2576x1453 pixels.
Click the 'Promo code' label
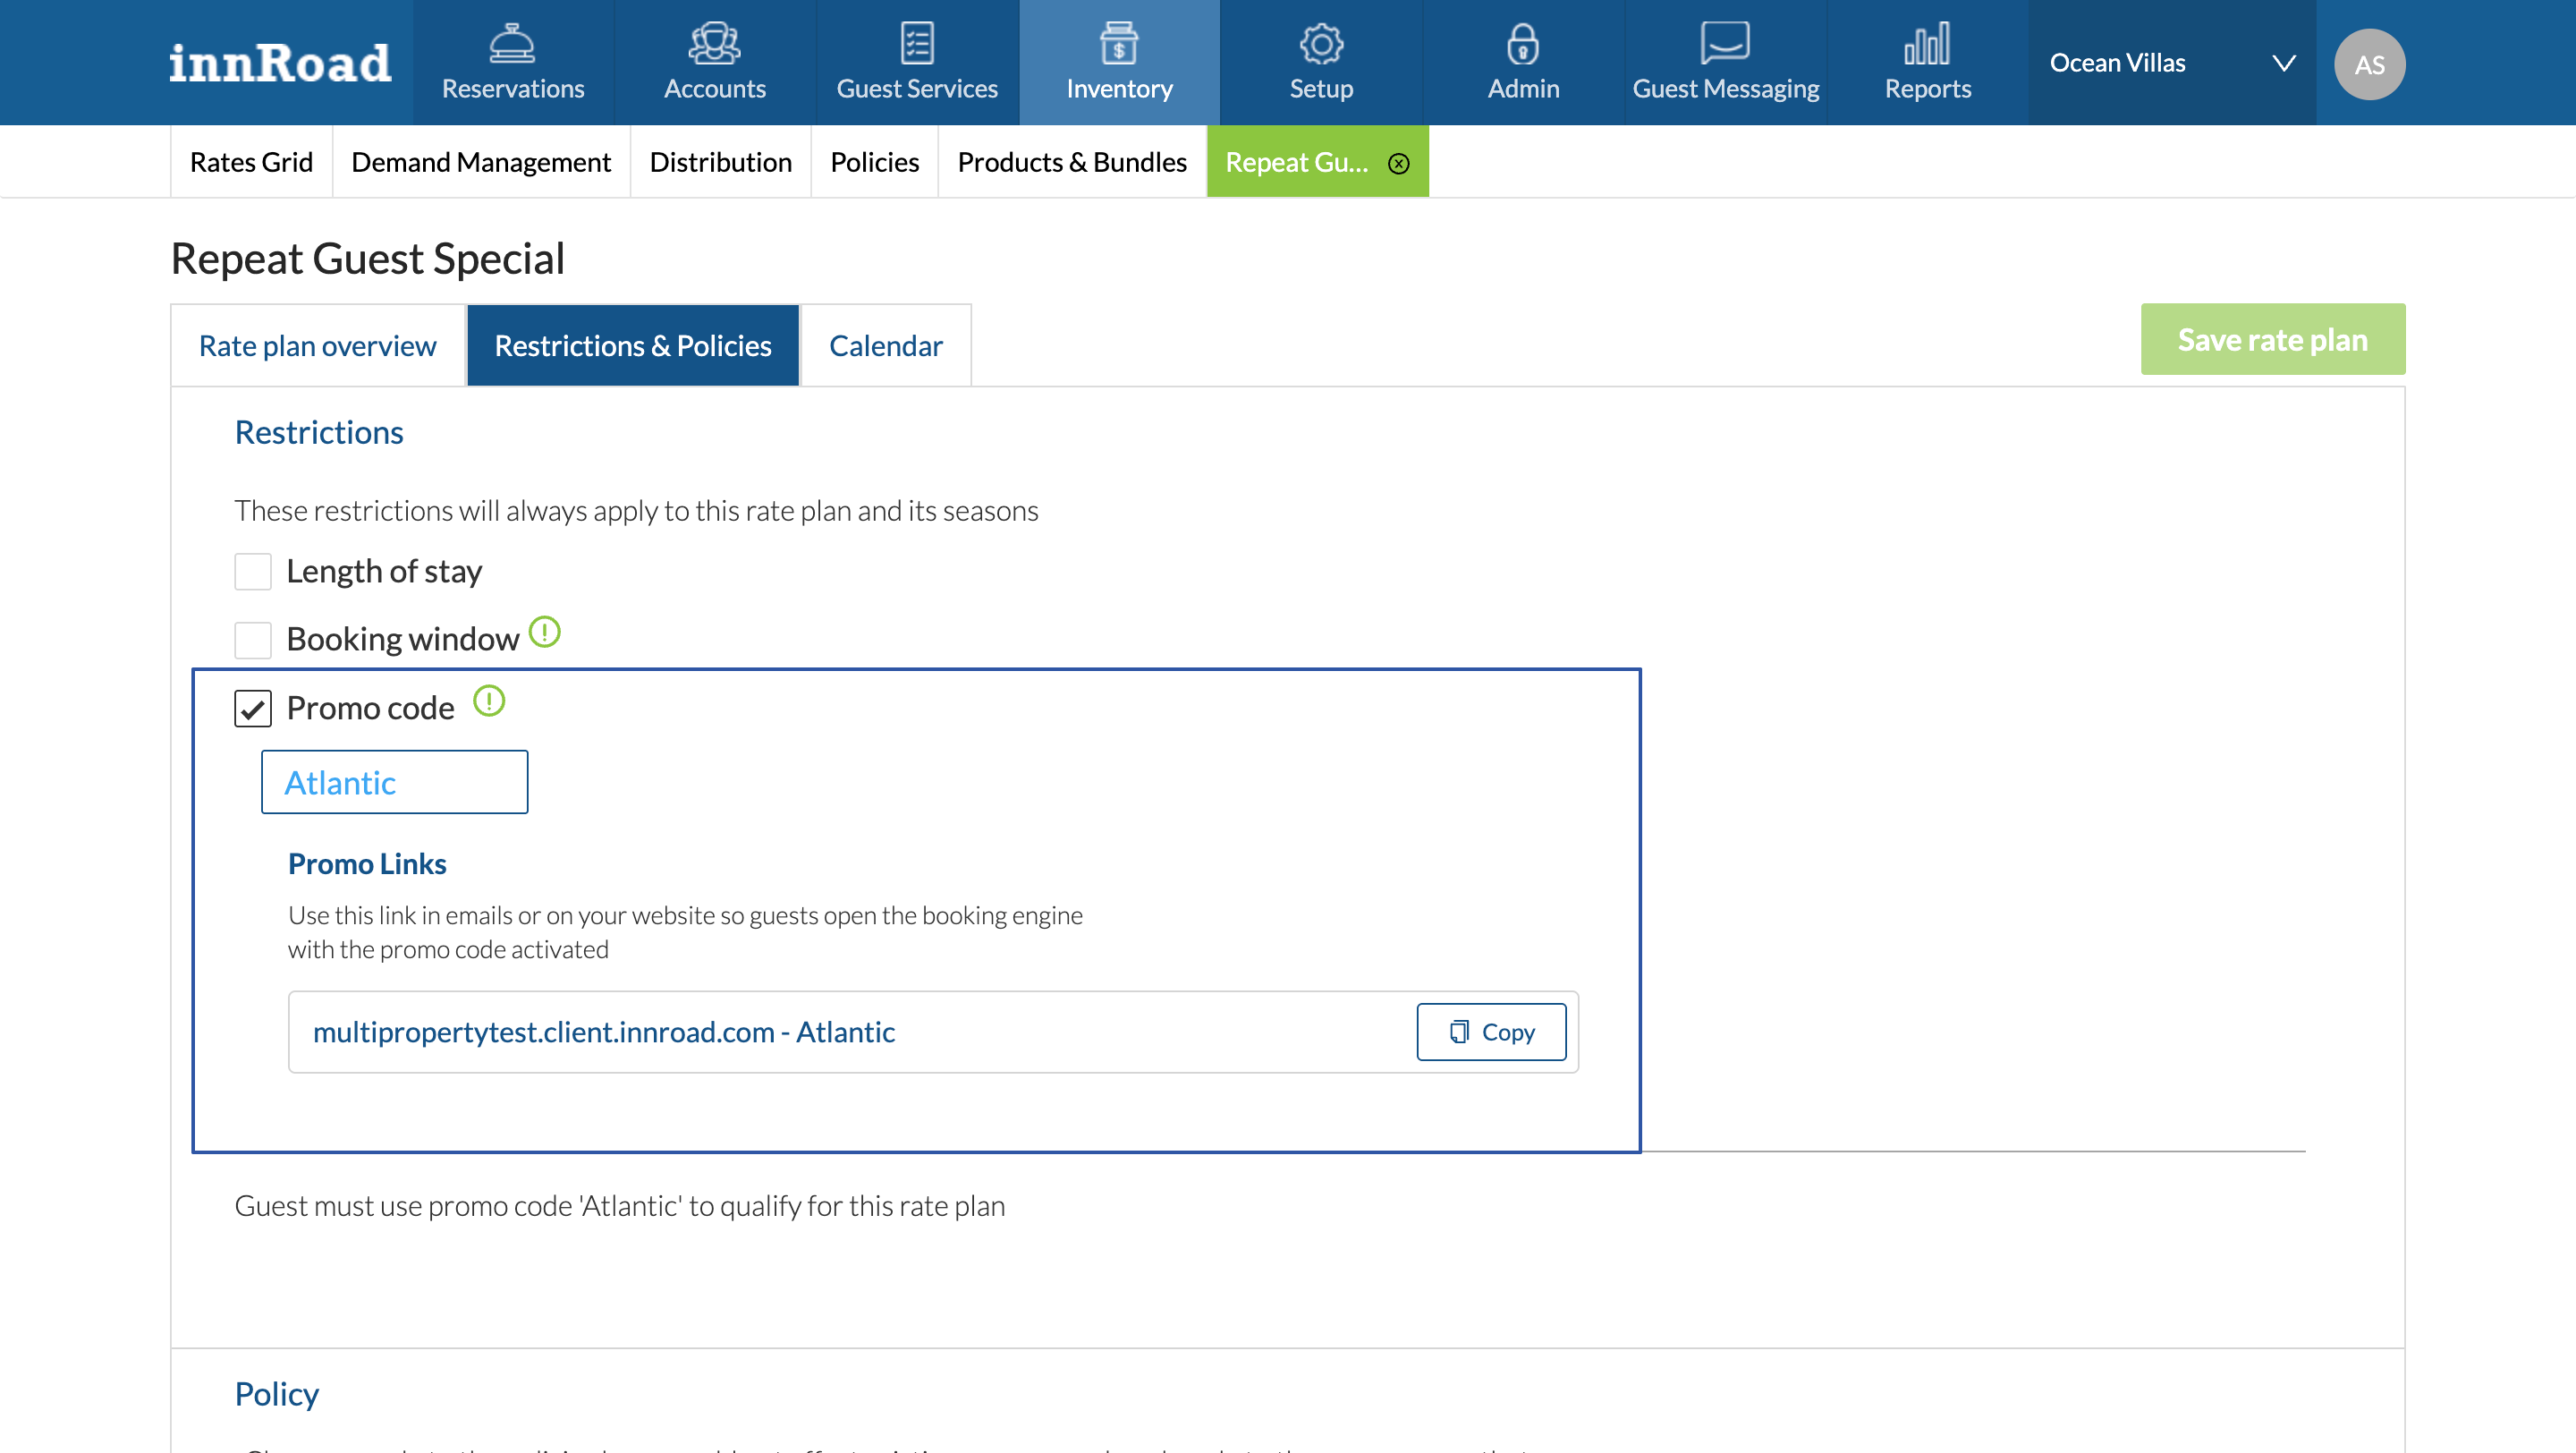371,708
